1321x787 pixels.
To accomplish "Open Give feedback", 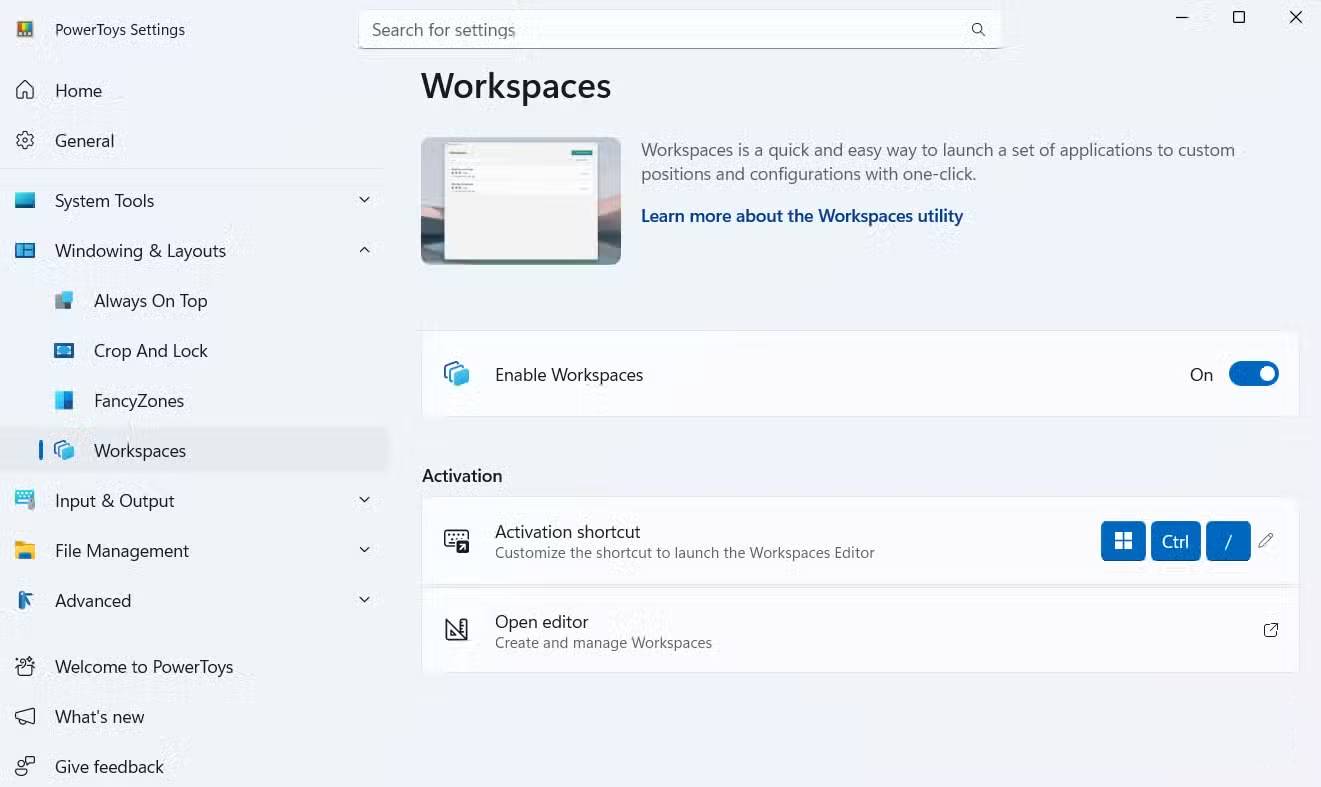I will pyautogui.click(x=193, y=766).
